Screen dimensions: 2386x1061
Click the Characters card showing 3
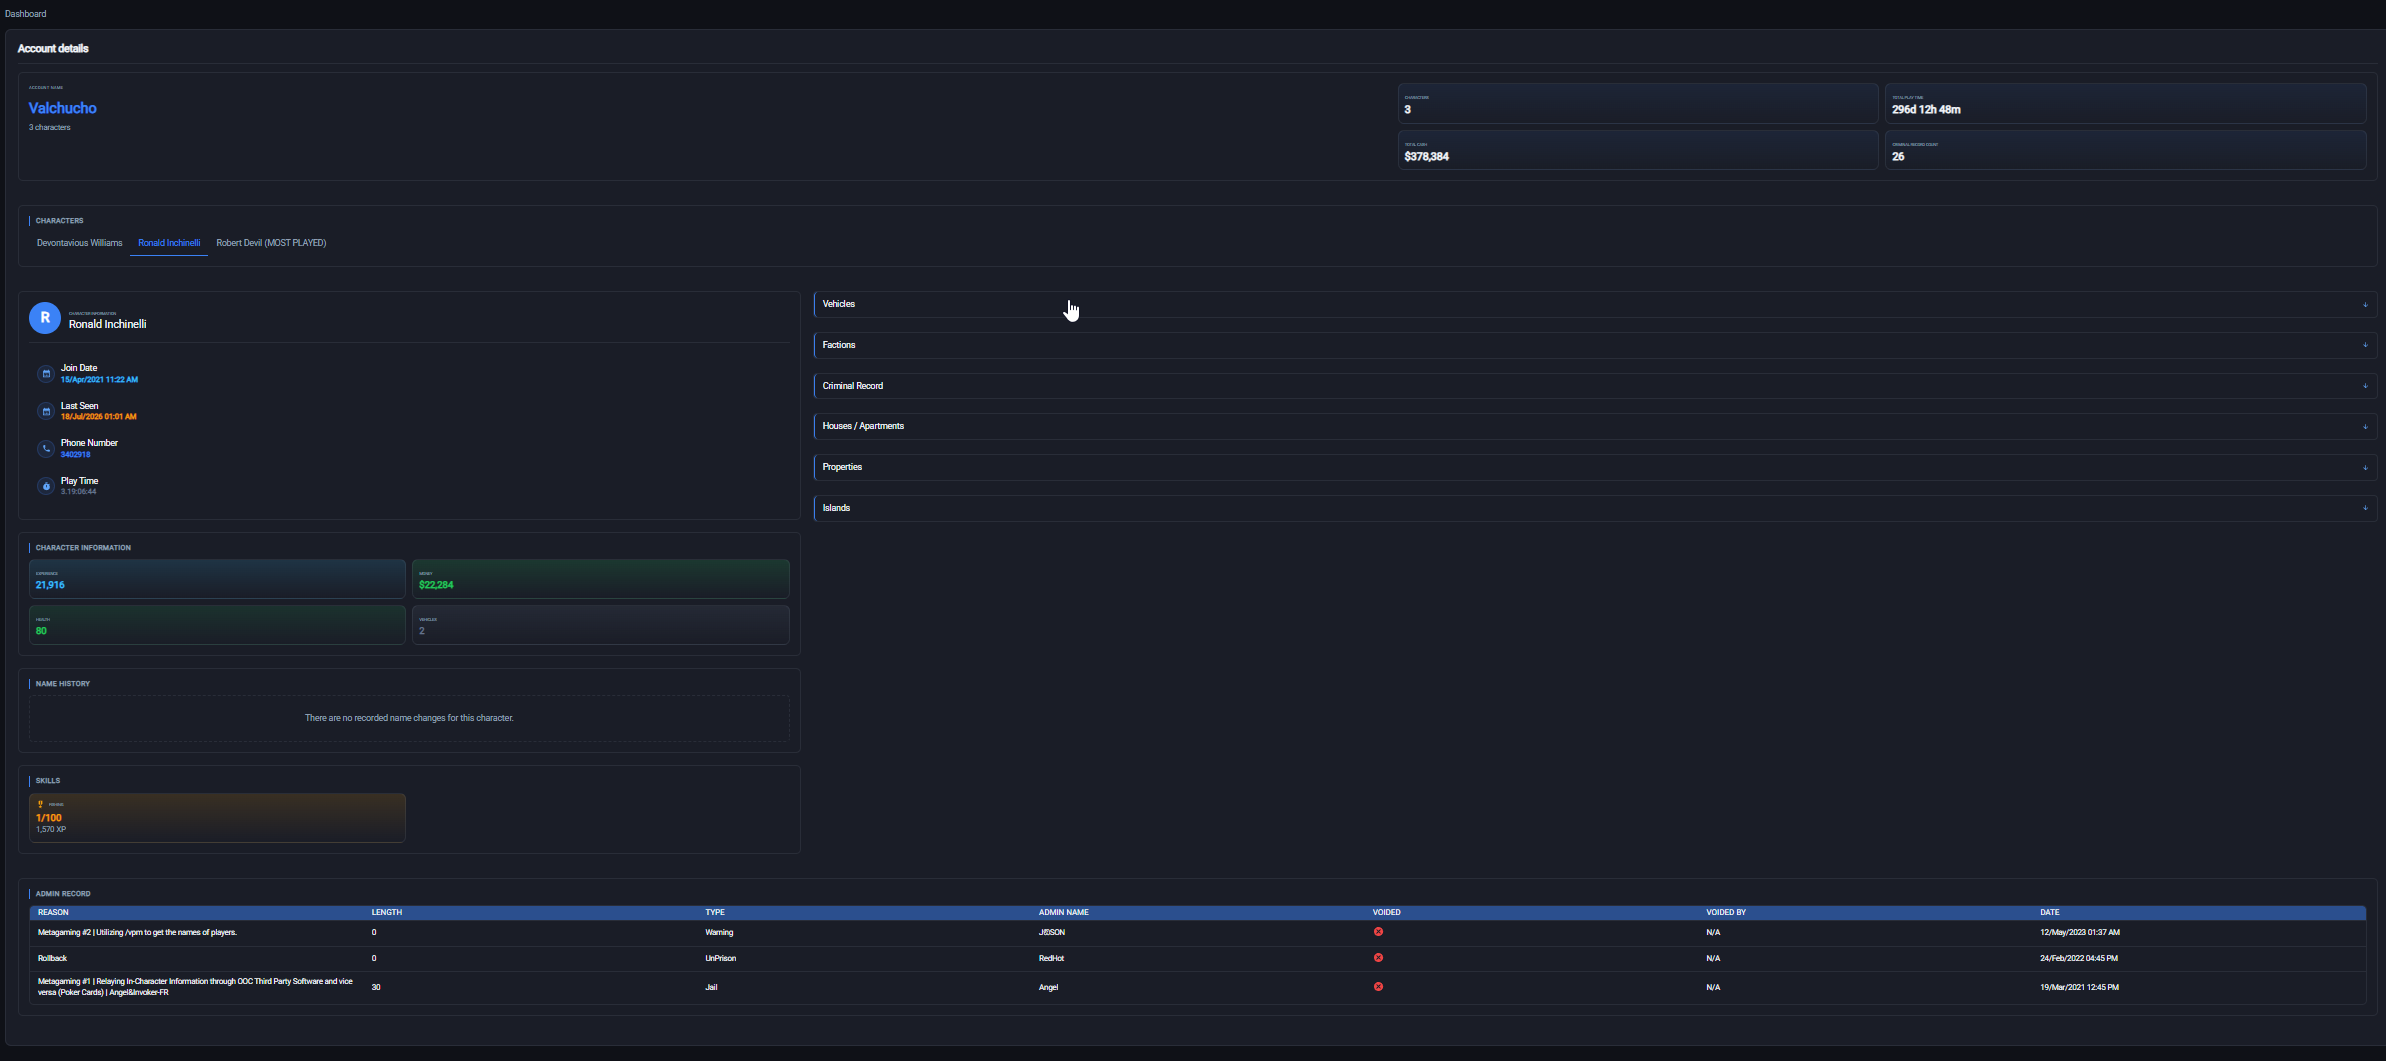click(1637, 104)
